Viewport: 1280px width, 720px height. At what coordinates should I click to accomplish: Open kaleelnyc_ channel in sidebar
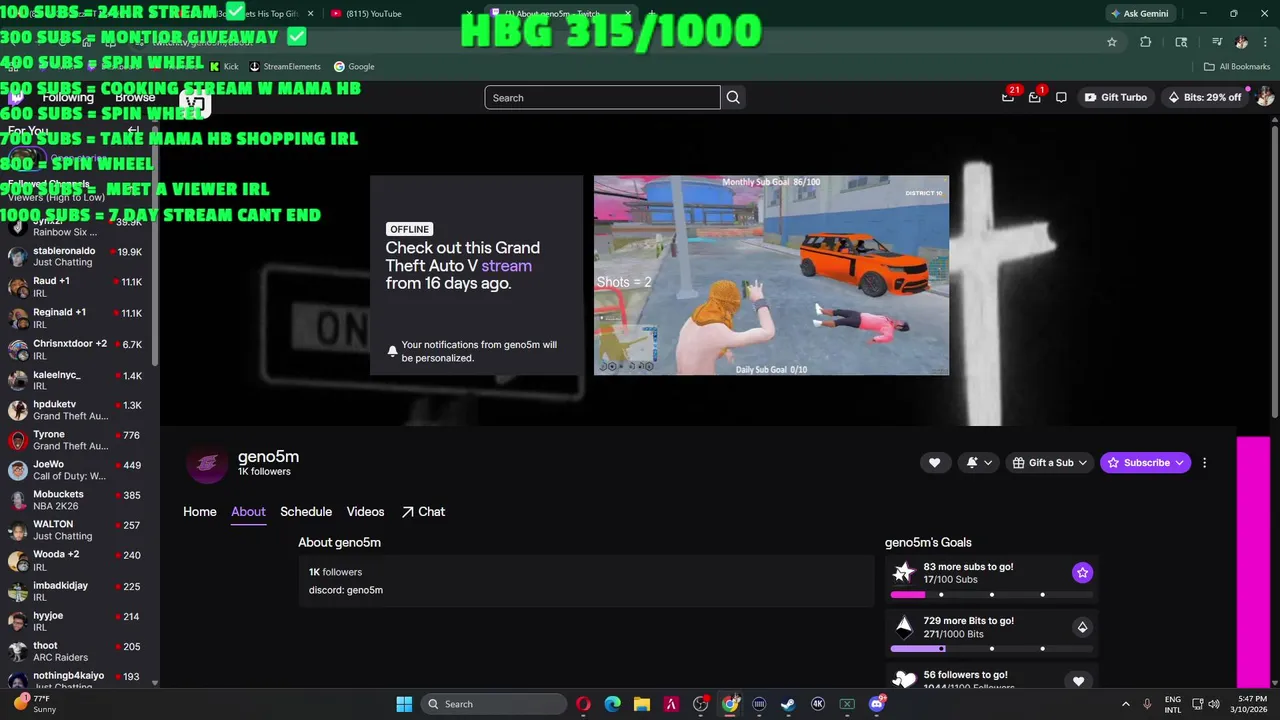(77, 380)
